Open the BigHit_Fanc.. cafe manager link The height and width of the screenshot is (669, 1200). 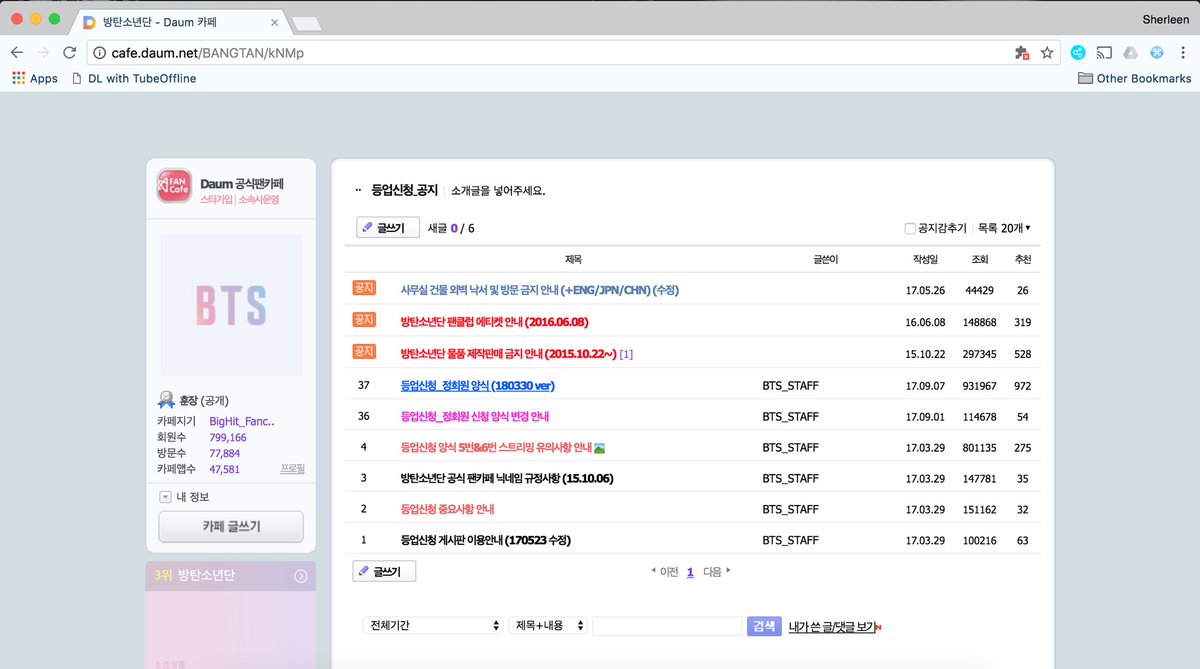pos(241,422)
